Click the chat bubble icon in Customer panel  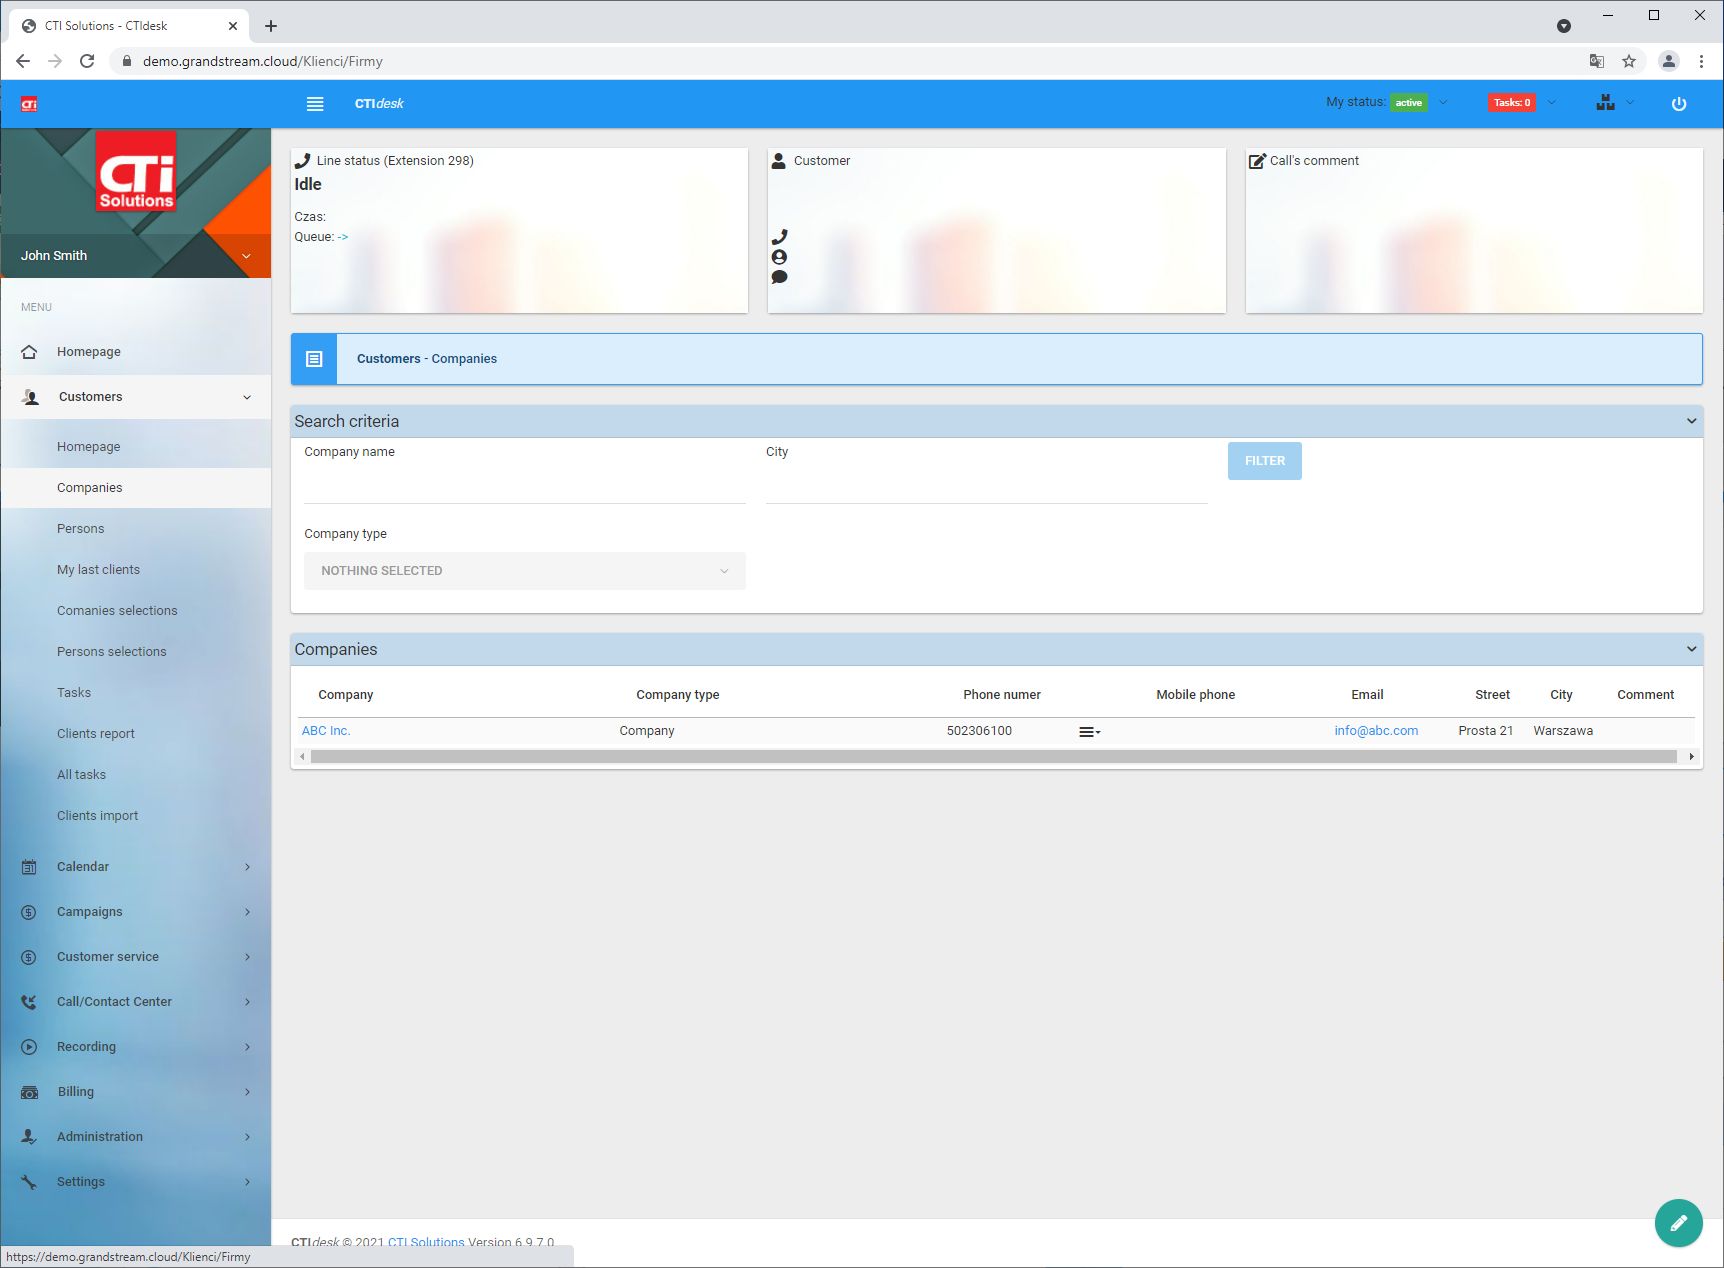(x=779, y=277)
